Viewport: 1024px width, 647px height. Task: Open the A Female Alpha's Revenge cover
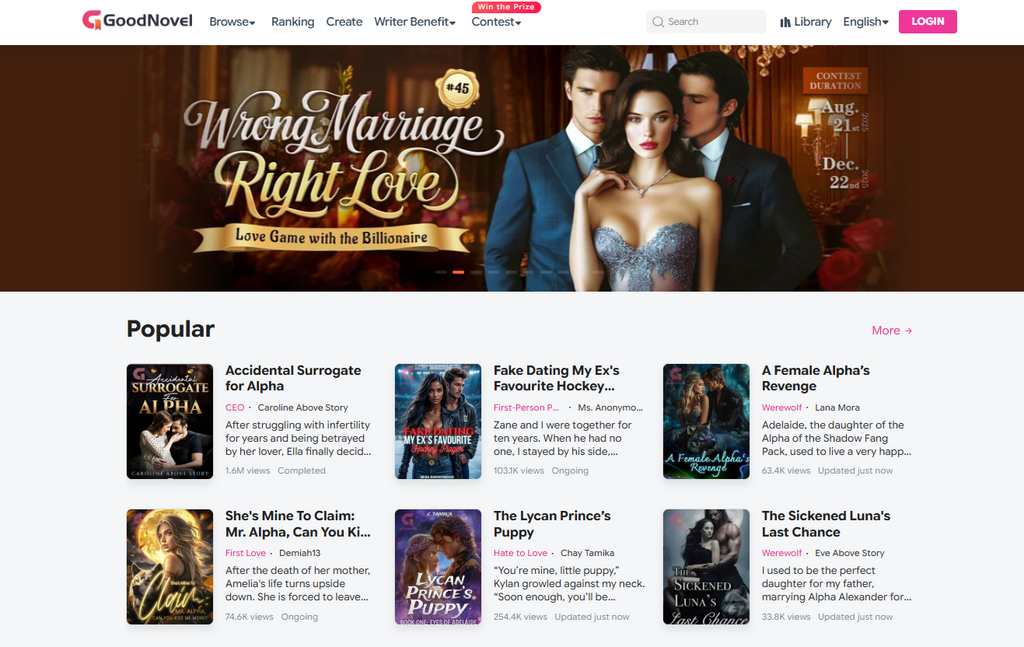pyautogui.click(x=707, y=422)
